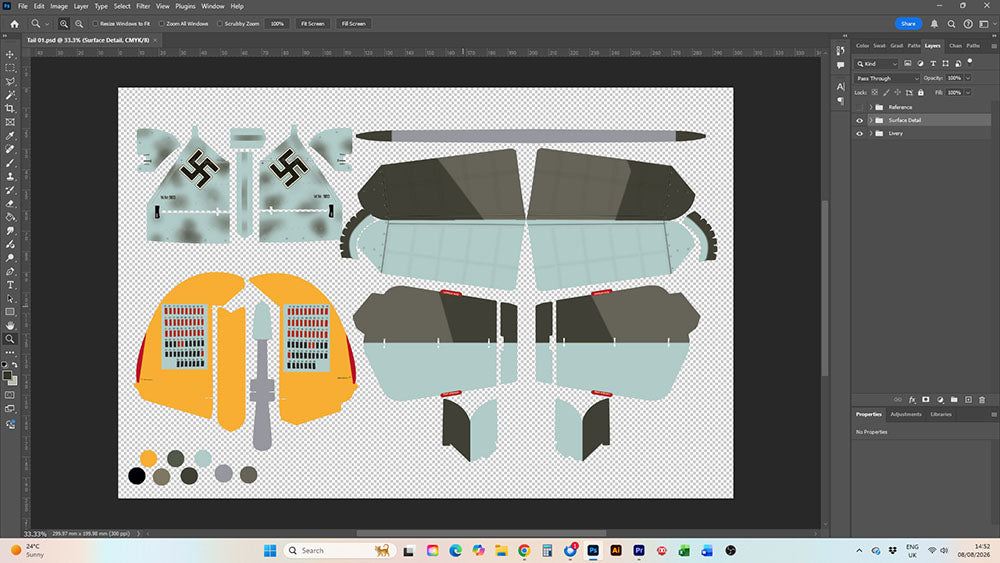The width and height of the screenshot is (1000, 563).
Task: Show the Reference group
Action: coord(859,107)
